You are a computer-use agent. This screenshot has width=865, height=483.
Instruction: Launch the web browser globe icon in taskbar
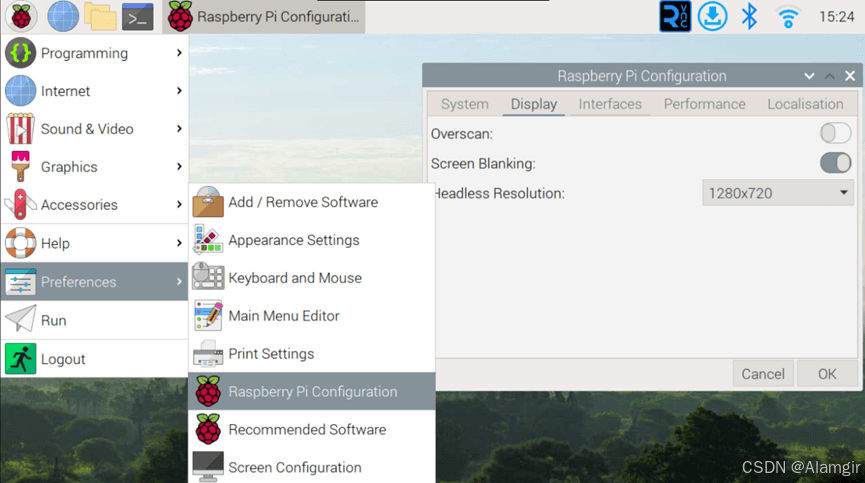tap(63, 17)
